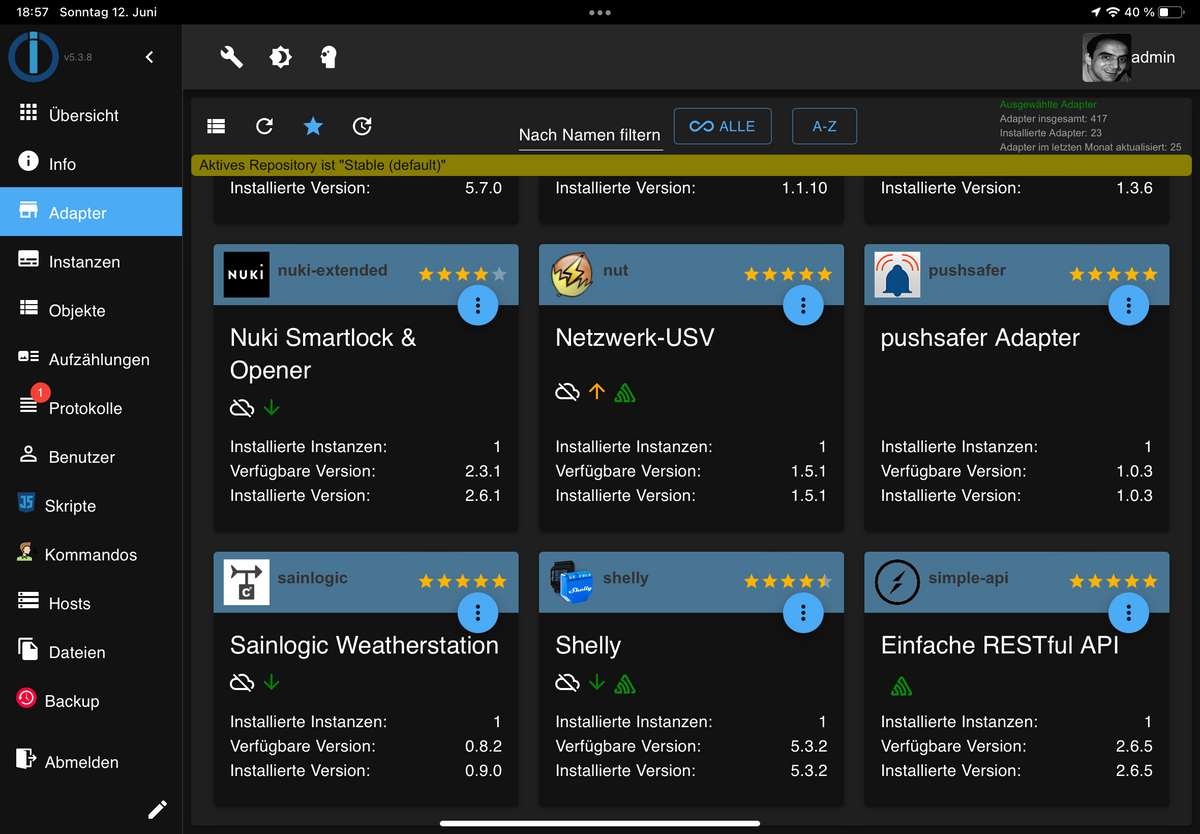
Task: Click green down arrow on Nuki card
Action: [272, 407]
